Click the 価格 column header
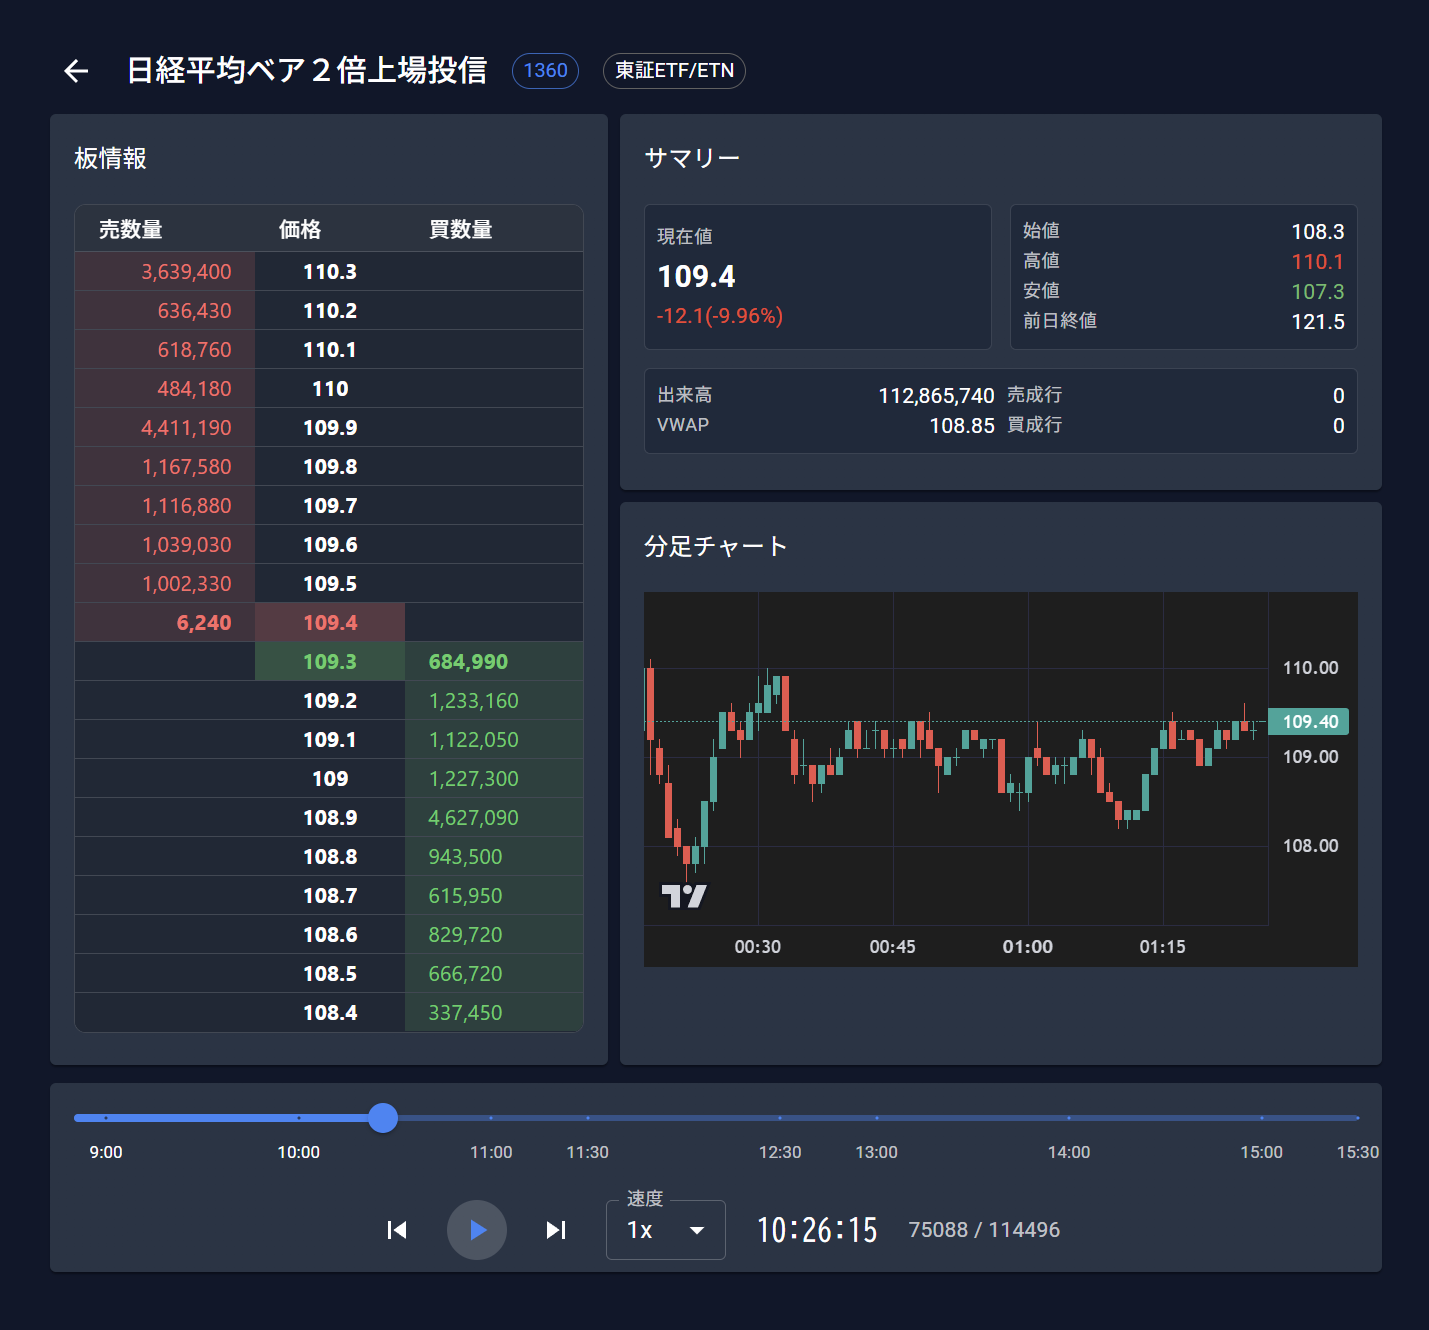The height and width of the screenshot is (1330, 1429). coord(300,230)
